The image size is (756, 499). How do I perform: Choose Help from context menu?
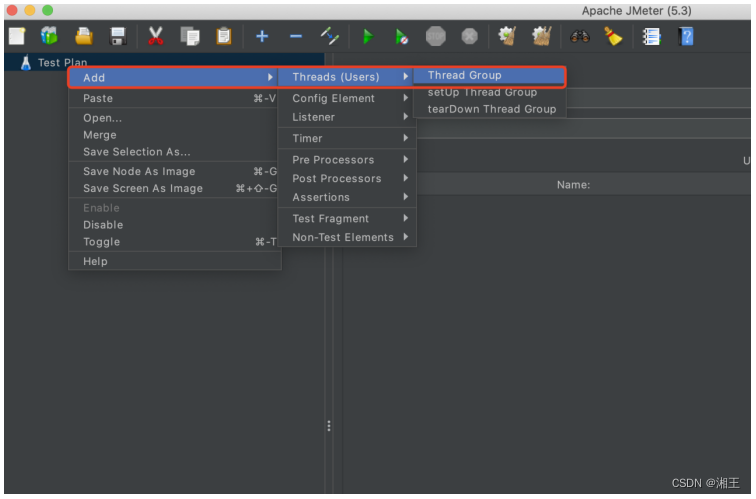[175, 261]
